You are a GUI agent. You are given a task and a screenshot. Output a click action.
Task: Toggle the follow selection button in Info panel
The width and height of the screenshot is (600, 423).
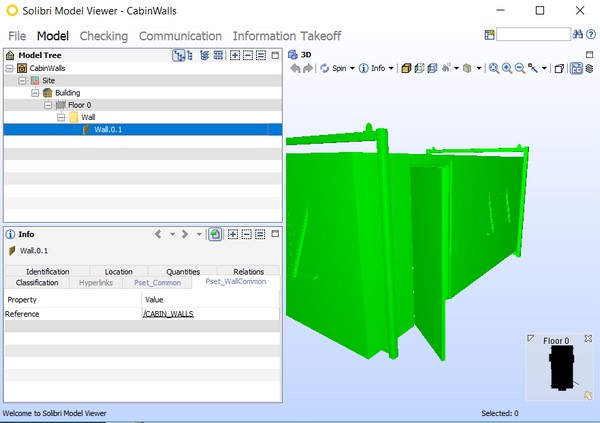pyautogui.click(x=215, y=234)
